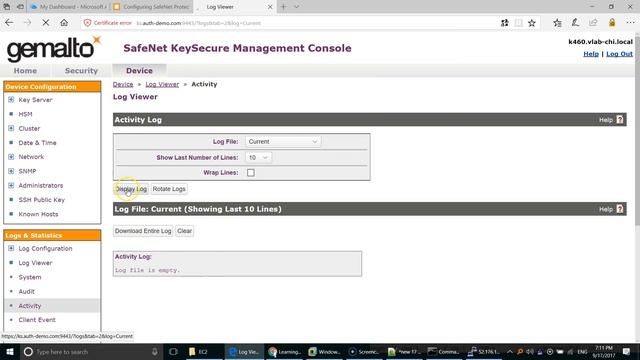The width and height of the screenshot is (640, 360).
Task: Click the volume icon in system tray
Action: click(x=530, y=351)
